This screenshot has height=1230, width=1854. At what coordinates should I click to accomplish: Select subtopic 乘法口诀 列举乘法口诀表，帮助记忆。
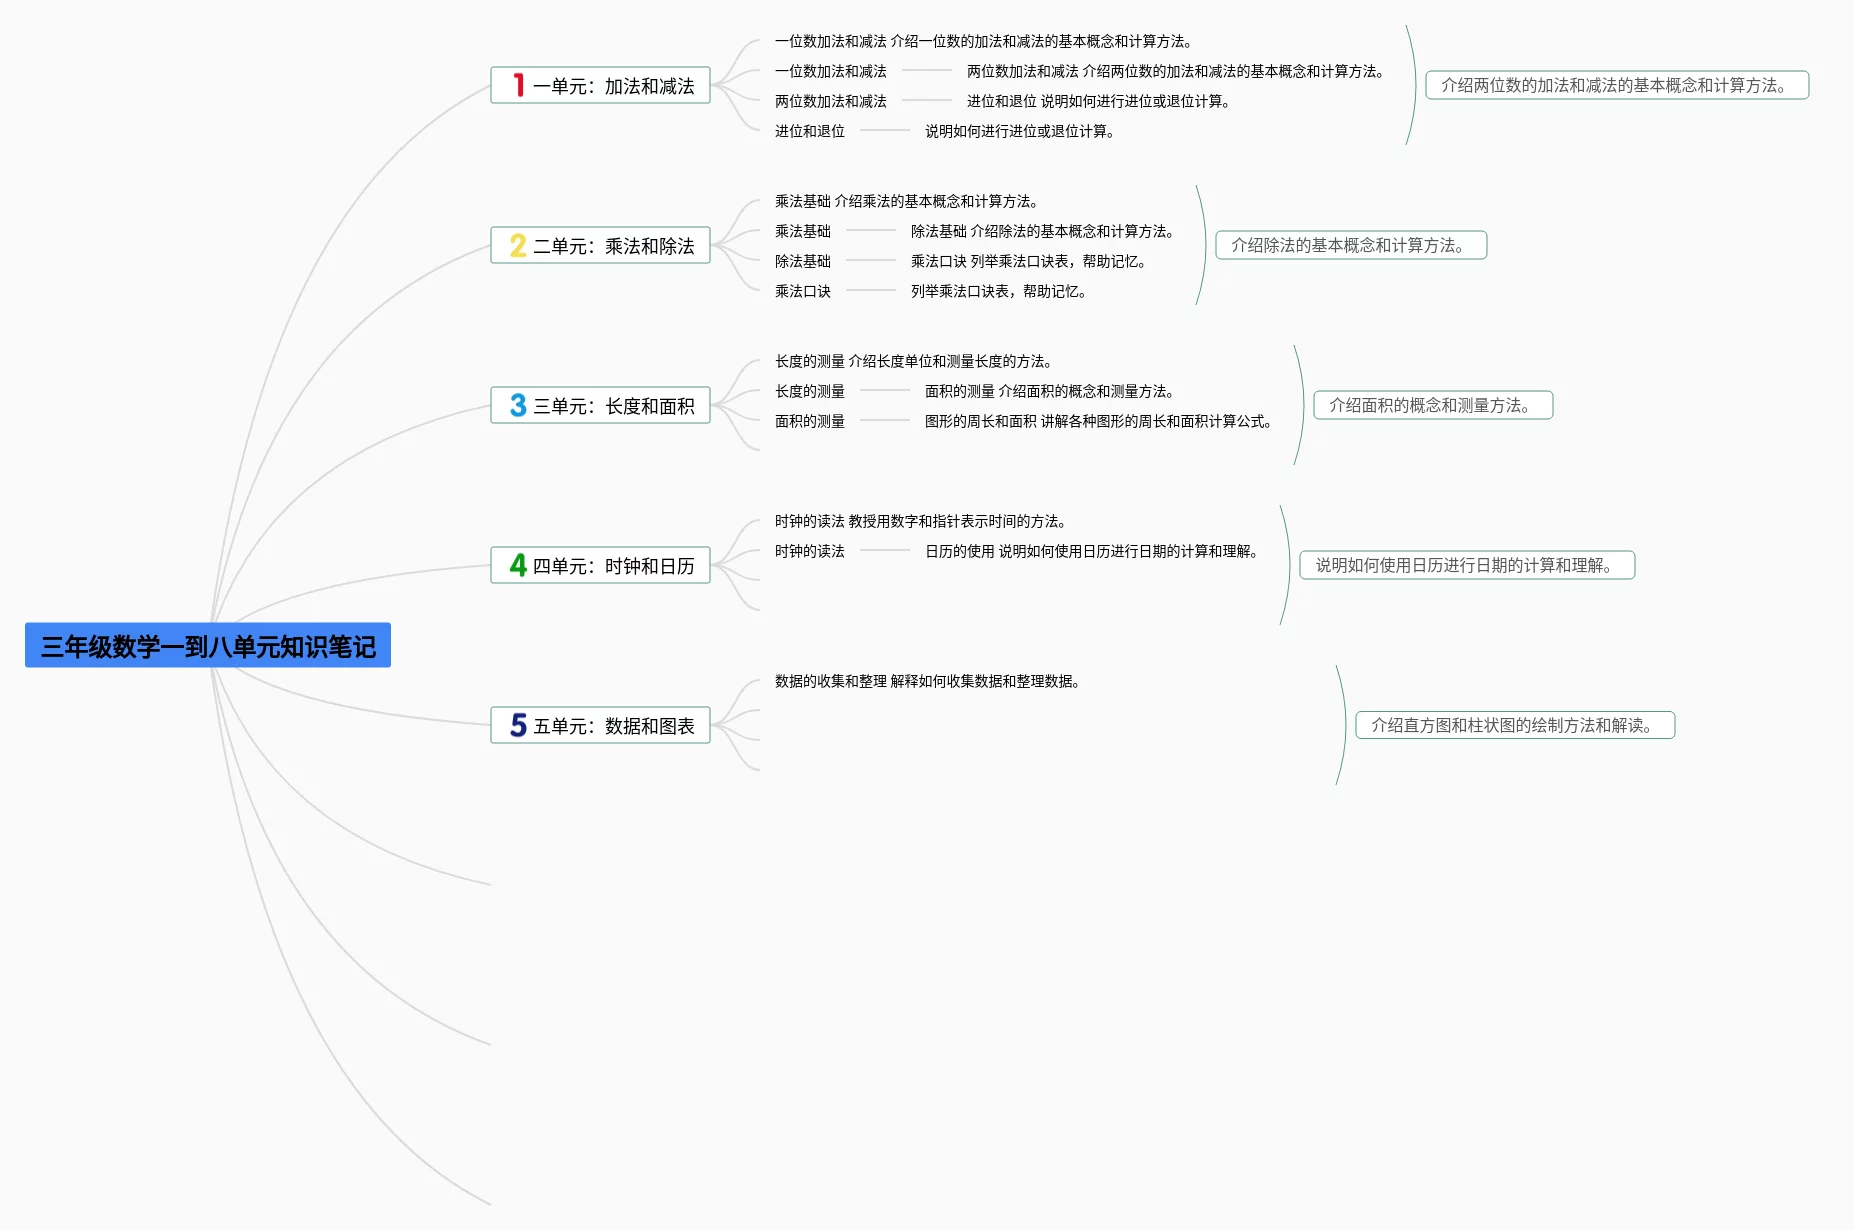click(1029, 261)
